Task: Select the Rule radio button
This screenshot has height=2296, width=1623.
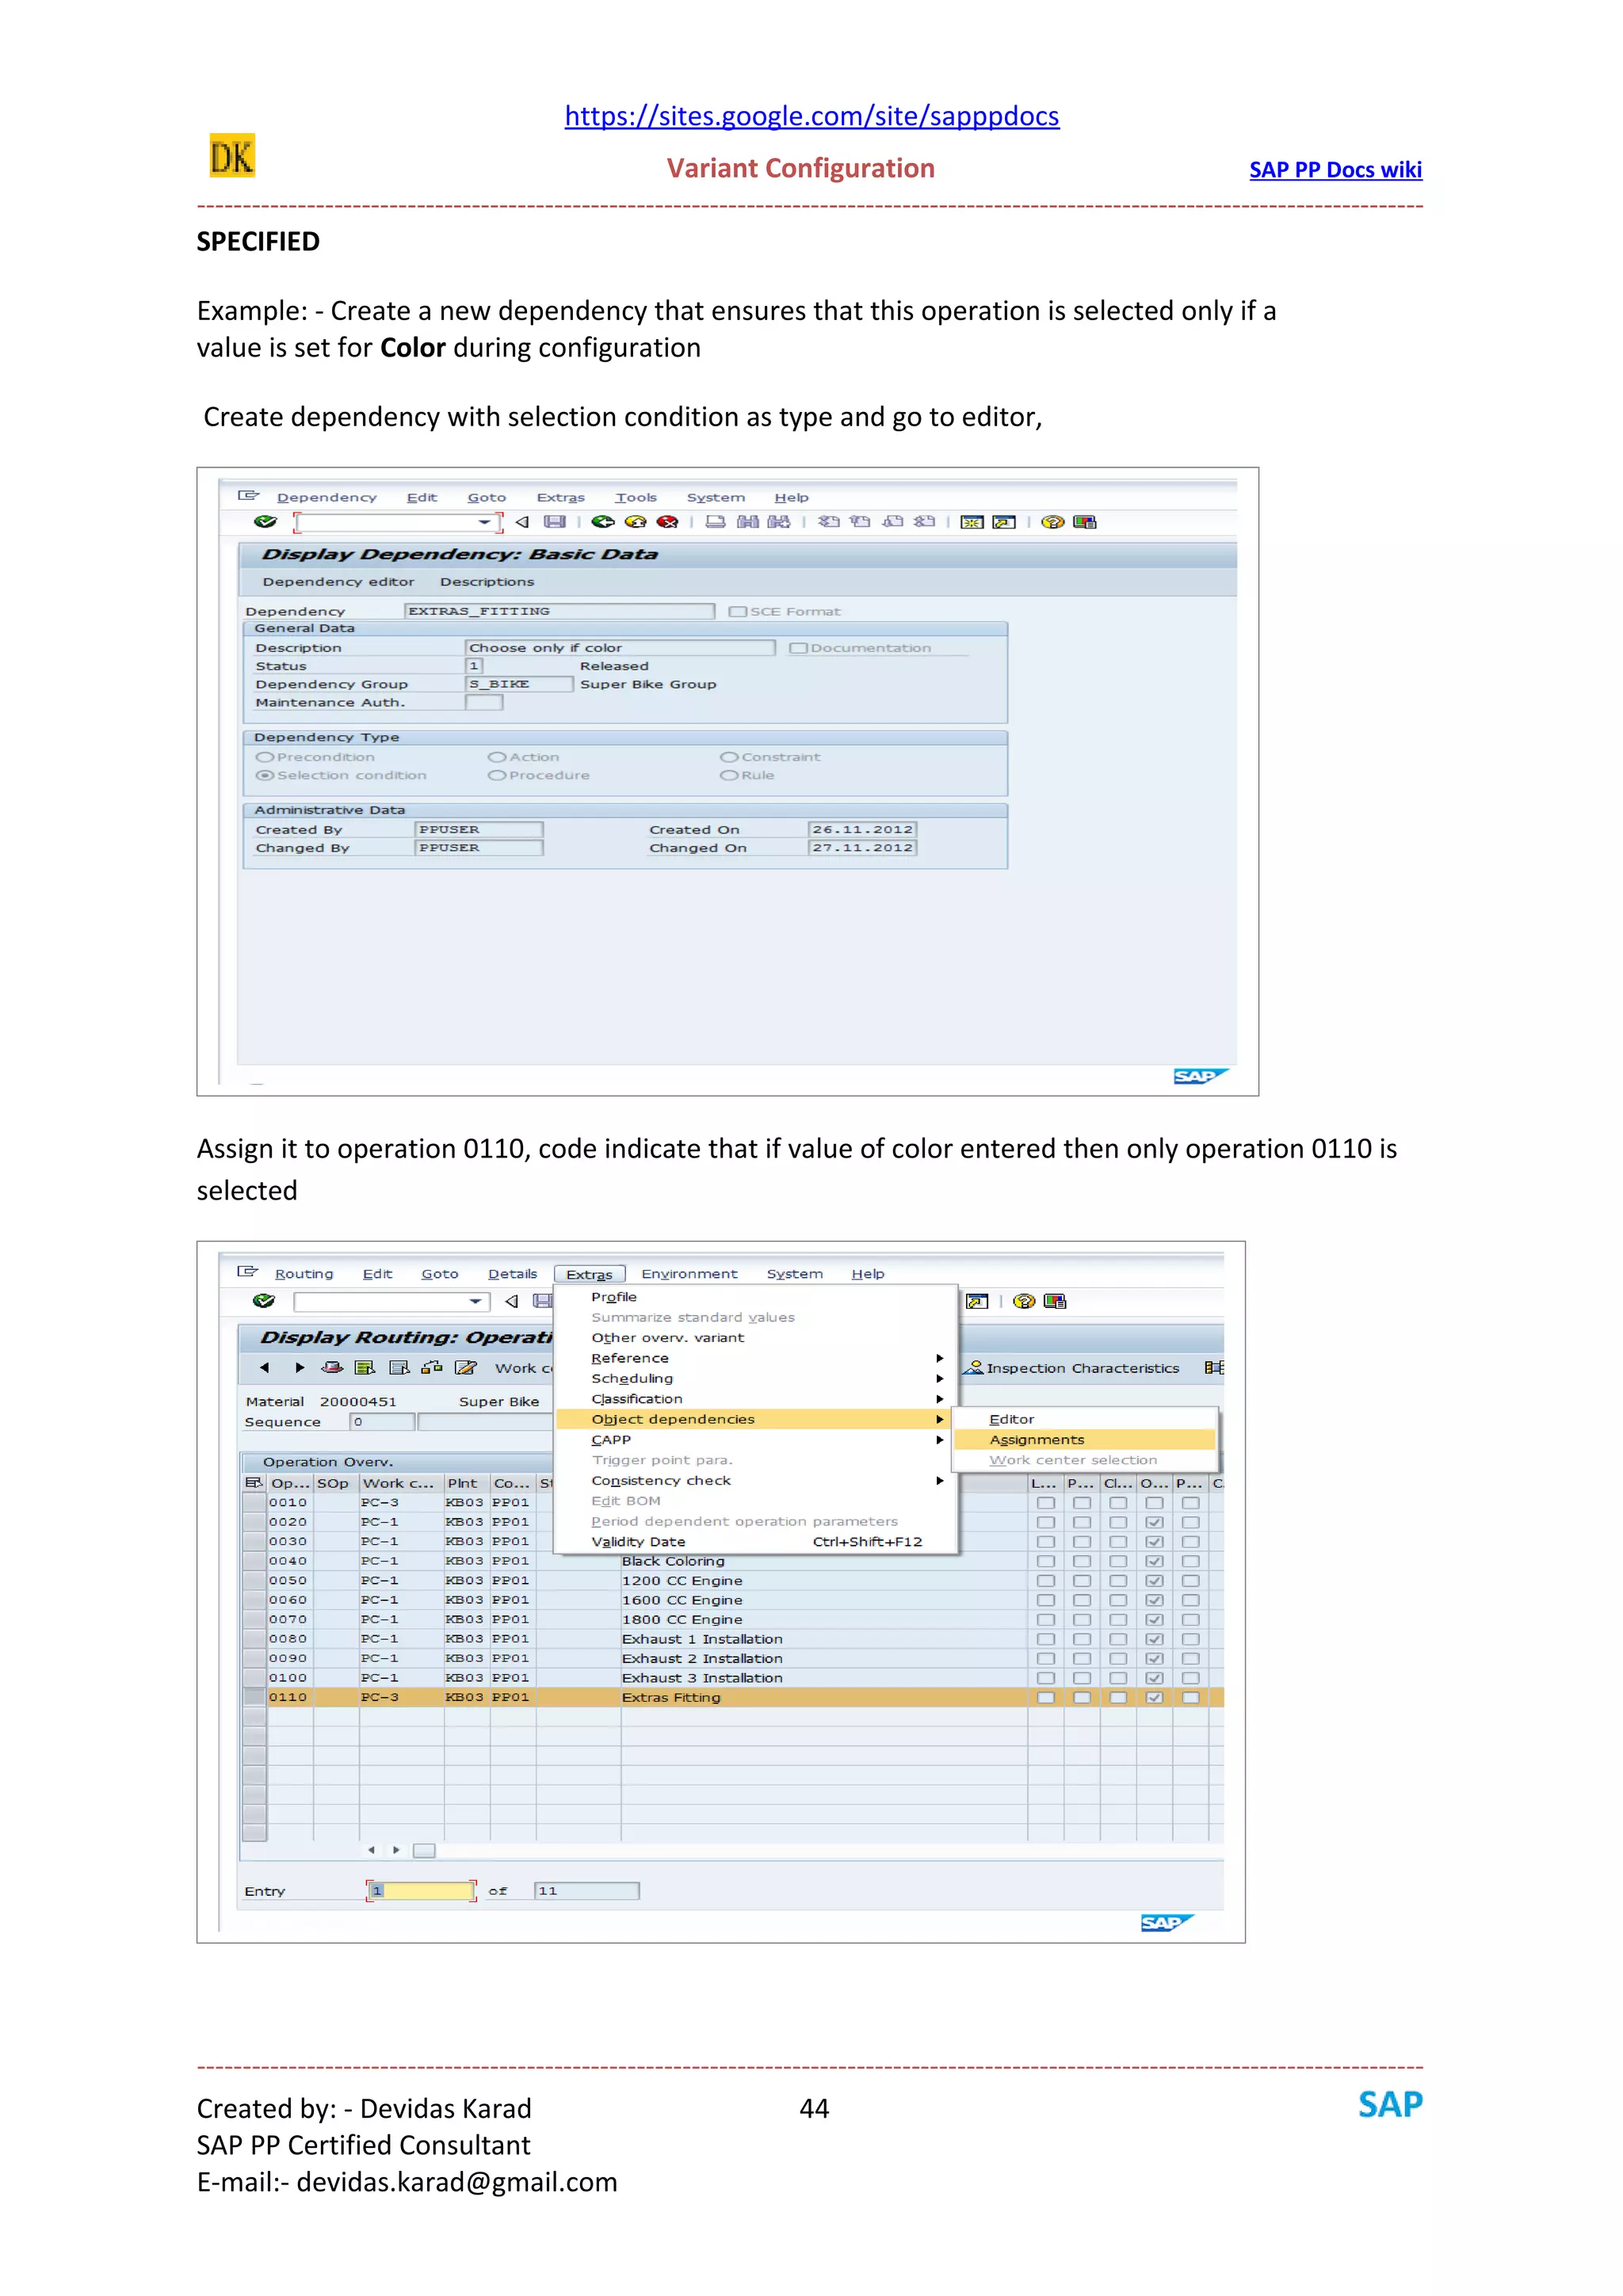Action: click(729, 775)
